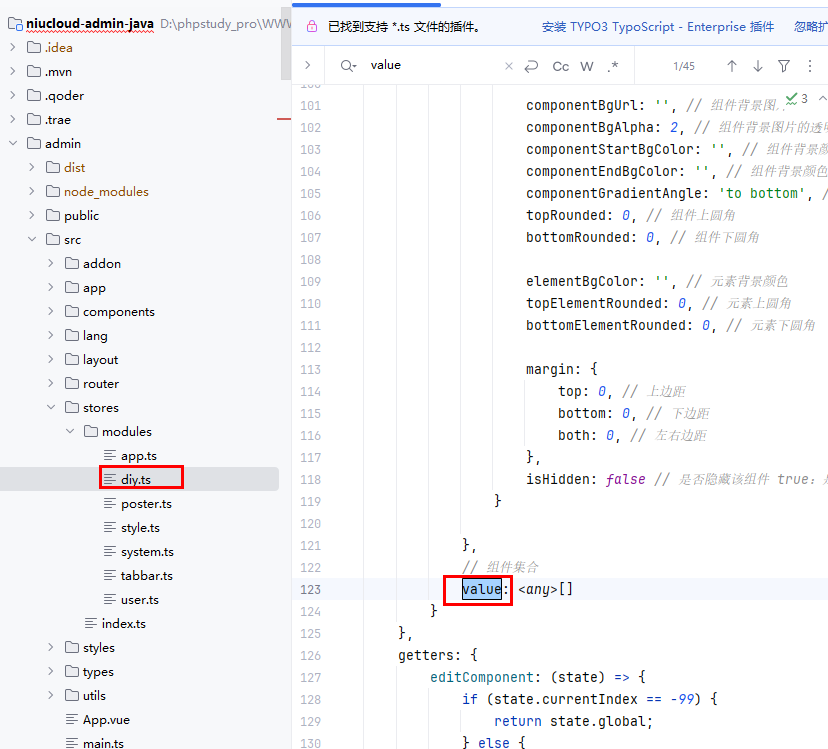Clear the search field with X icon
This screenshot has width=828, height=749.
pyautogui.click(x=508, y=66)
